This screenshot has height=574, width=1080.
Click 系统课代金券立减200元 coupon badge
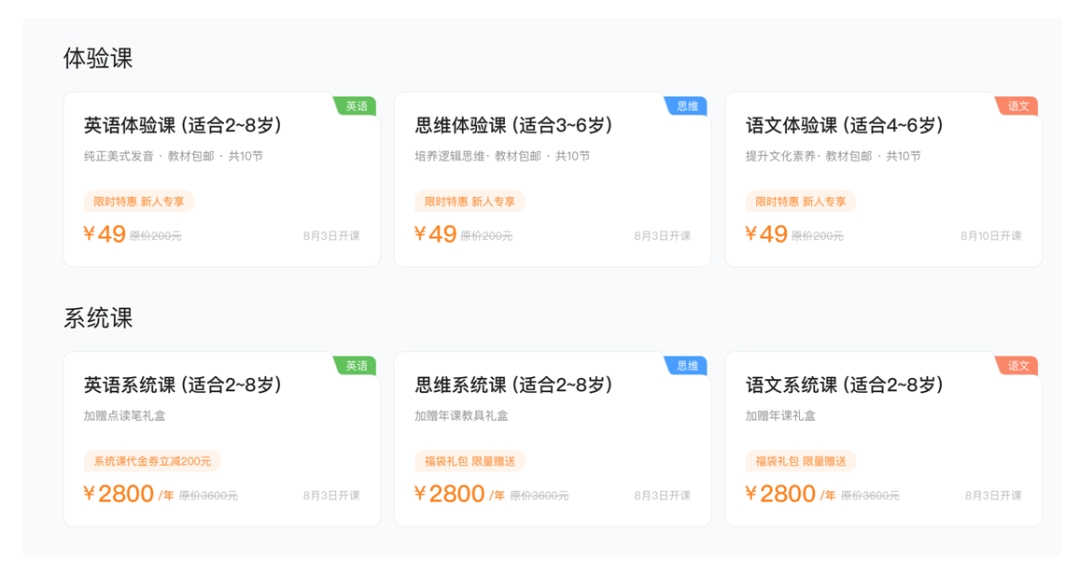[152, 462]
